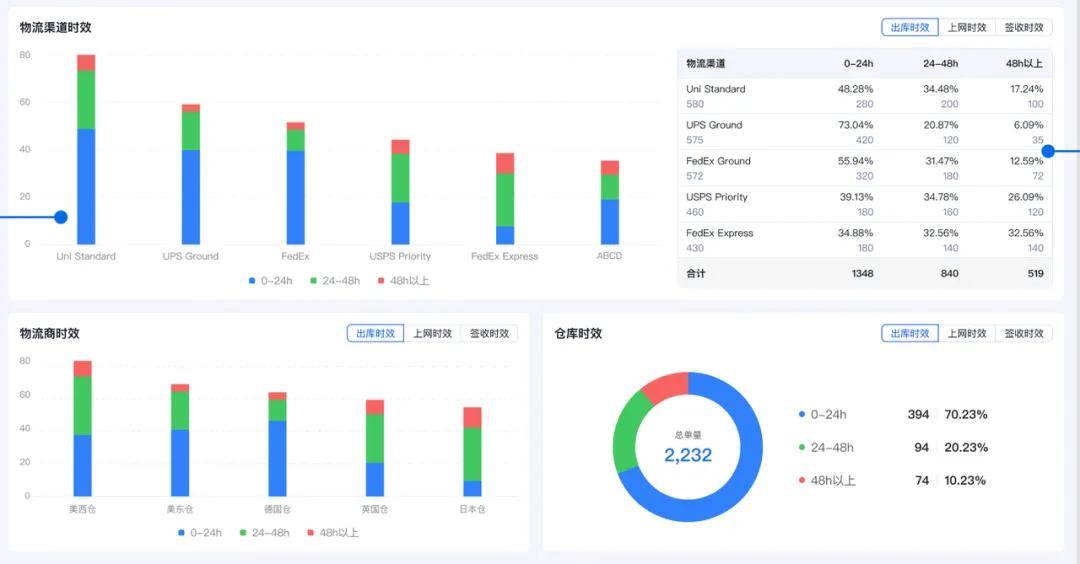Click the 日本仓 x-axis label

pos(472,510)
